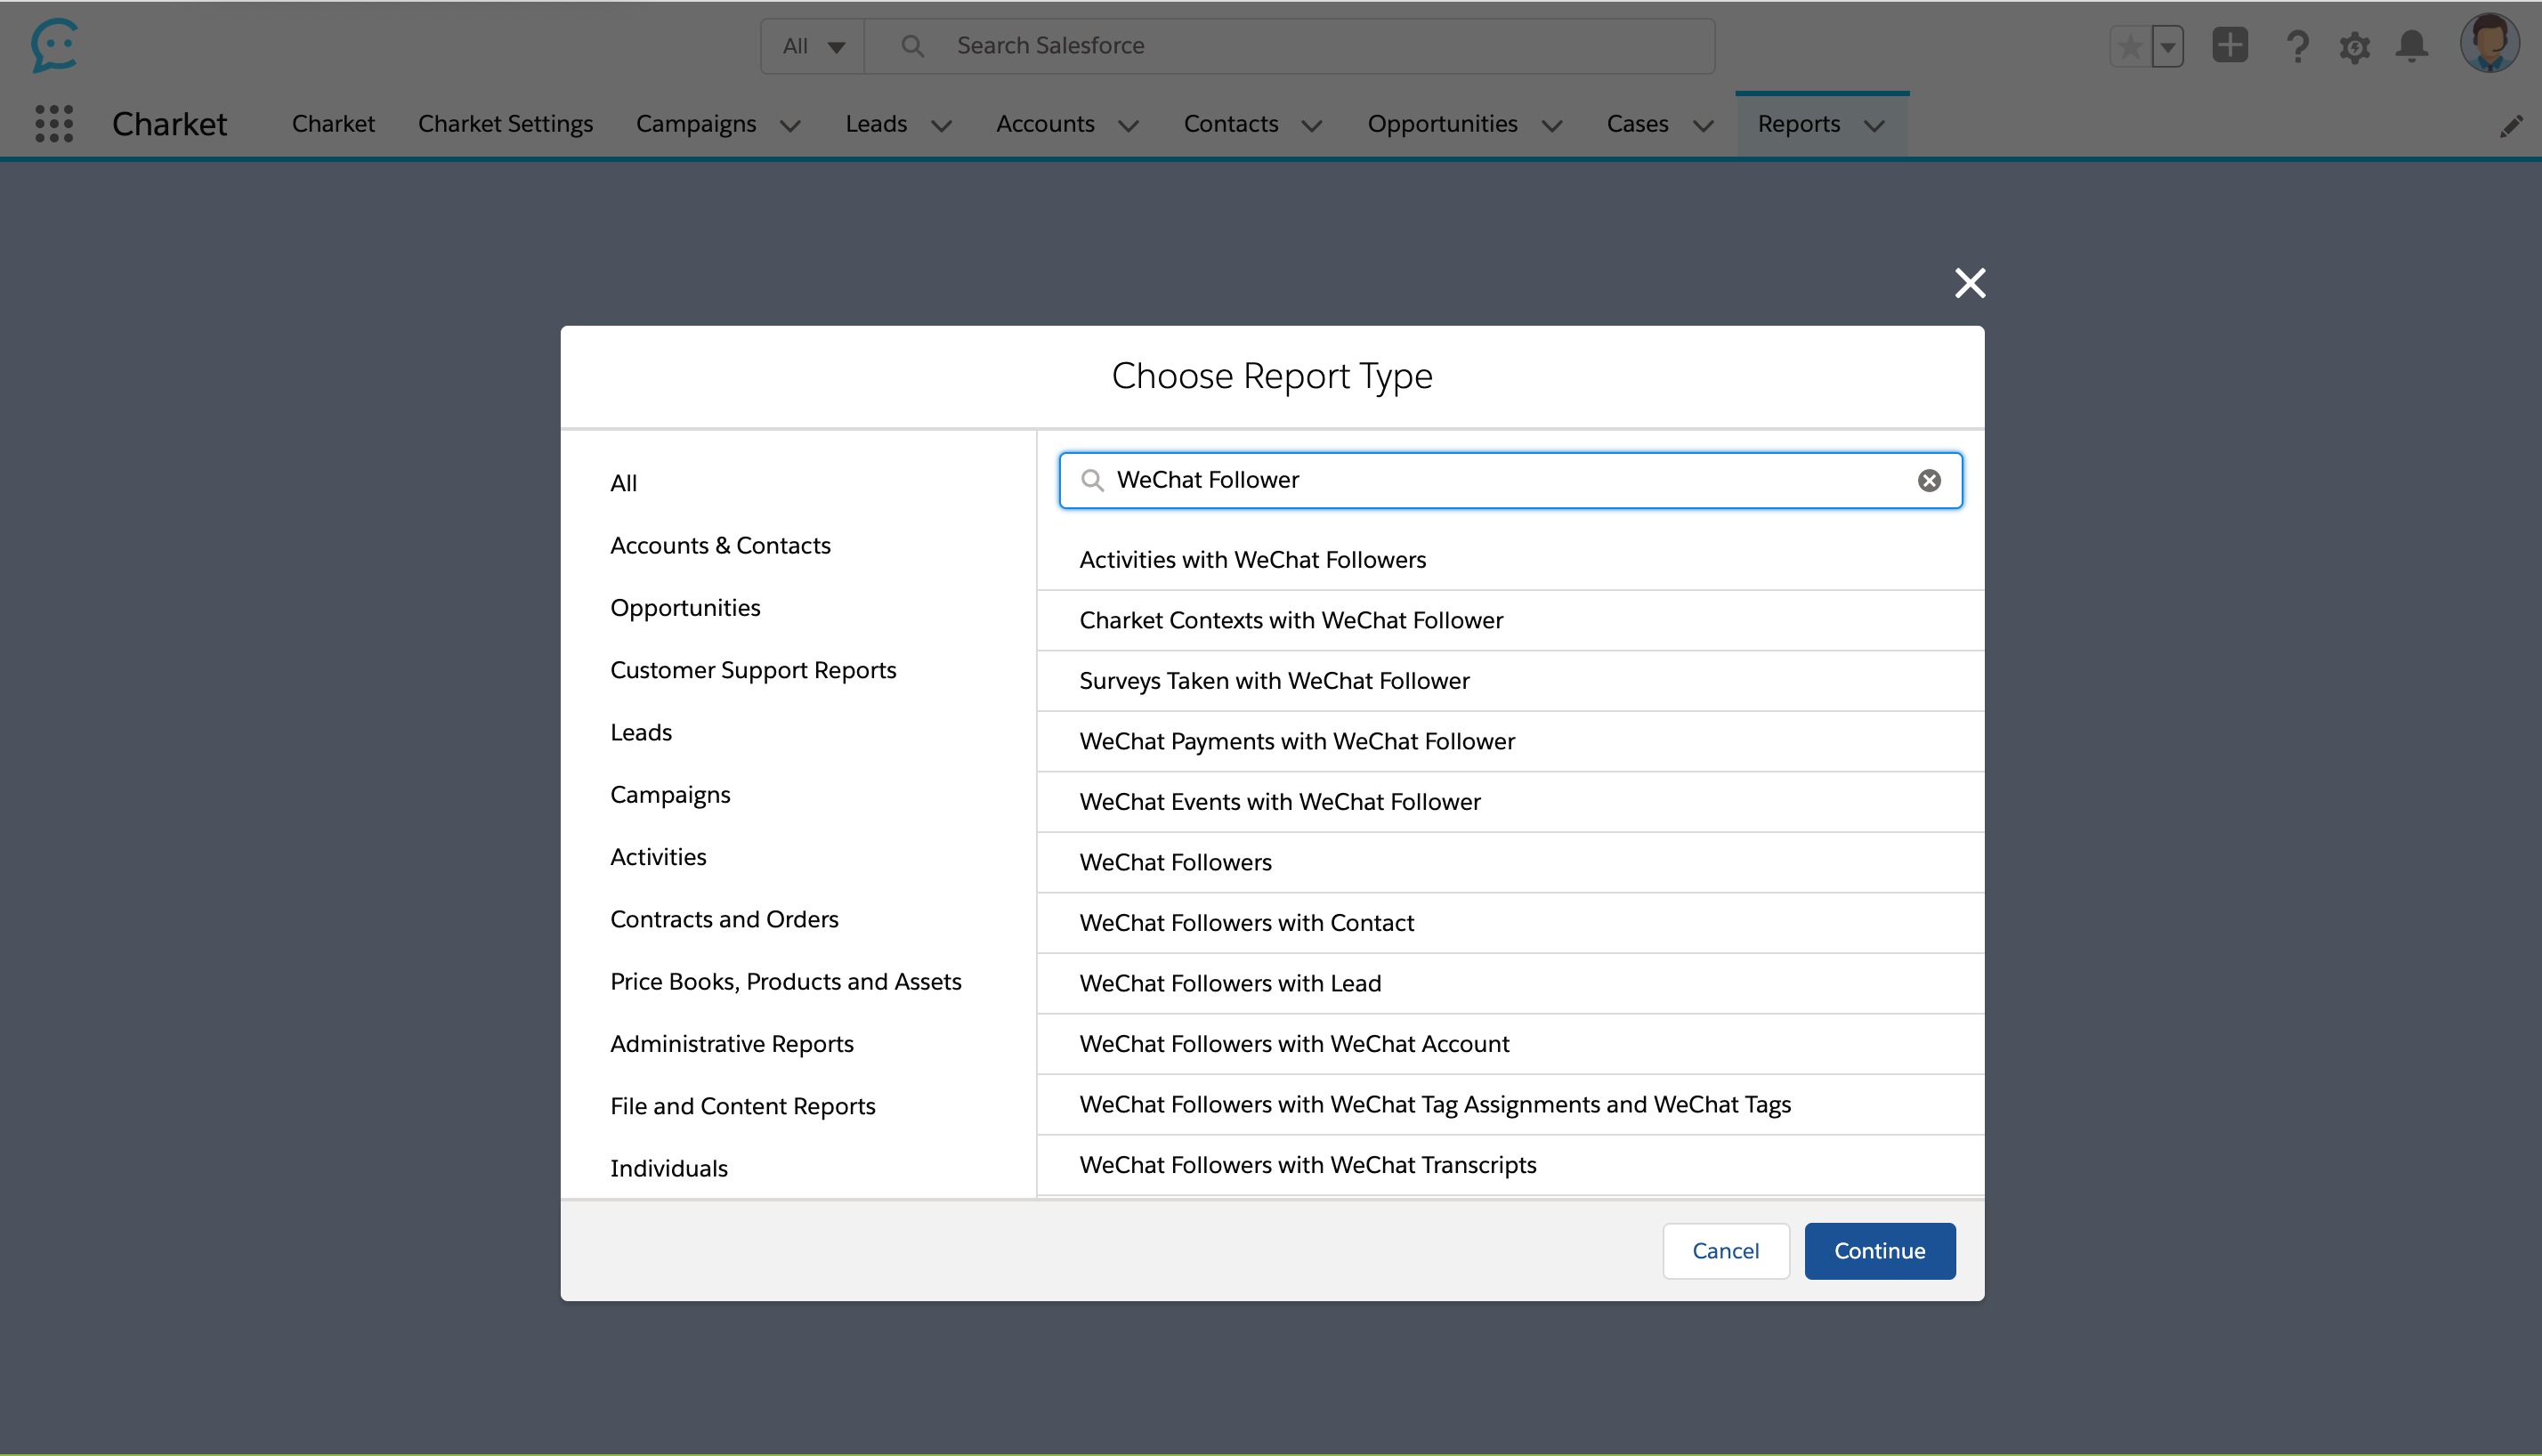Expand the Accounts tab dropdown chevron
This screenshot has width=2542, height=1456.
[1128, 126]
